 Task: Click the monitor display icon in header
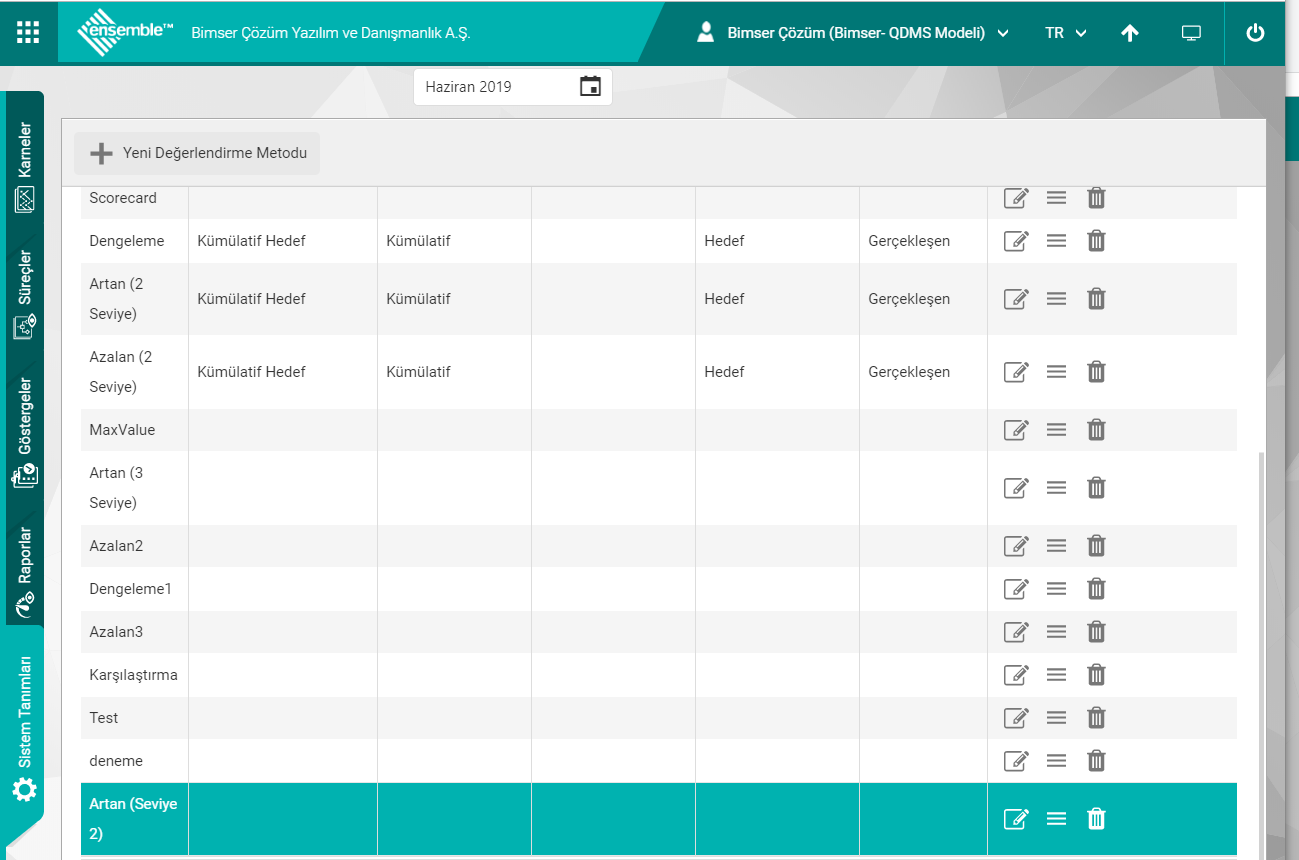click(x=1191, y=33)
